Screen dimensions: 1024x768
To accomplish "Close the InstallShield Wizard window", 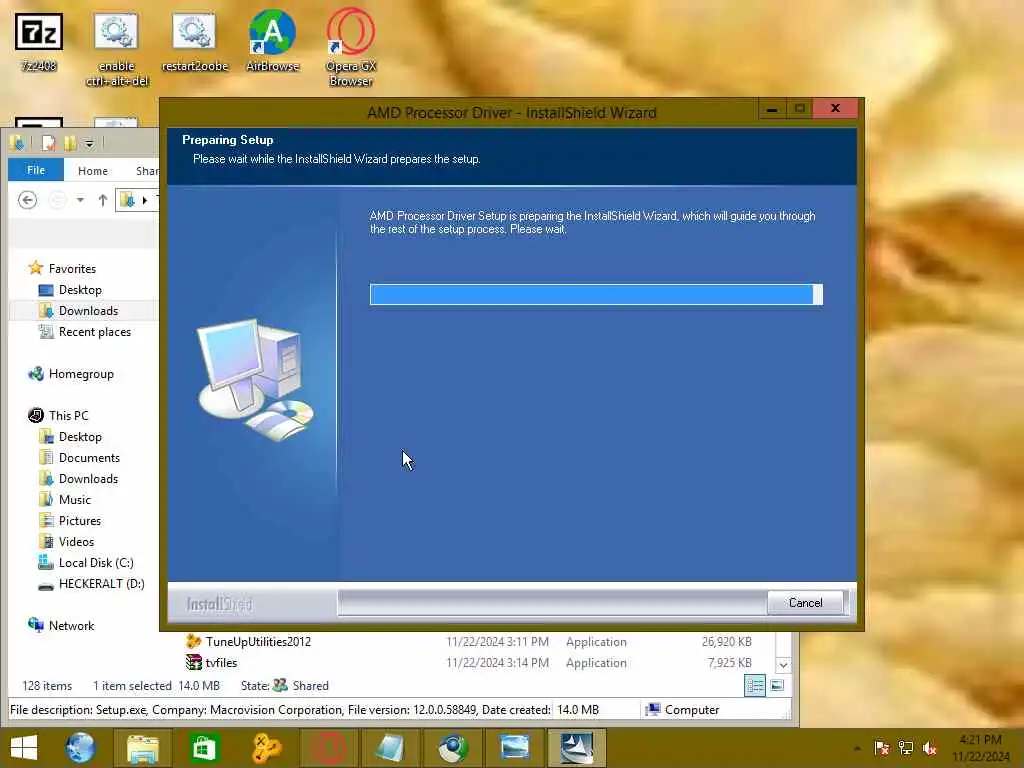I will tap(835, 108).
